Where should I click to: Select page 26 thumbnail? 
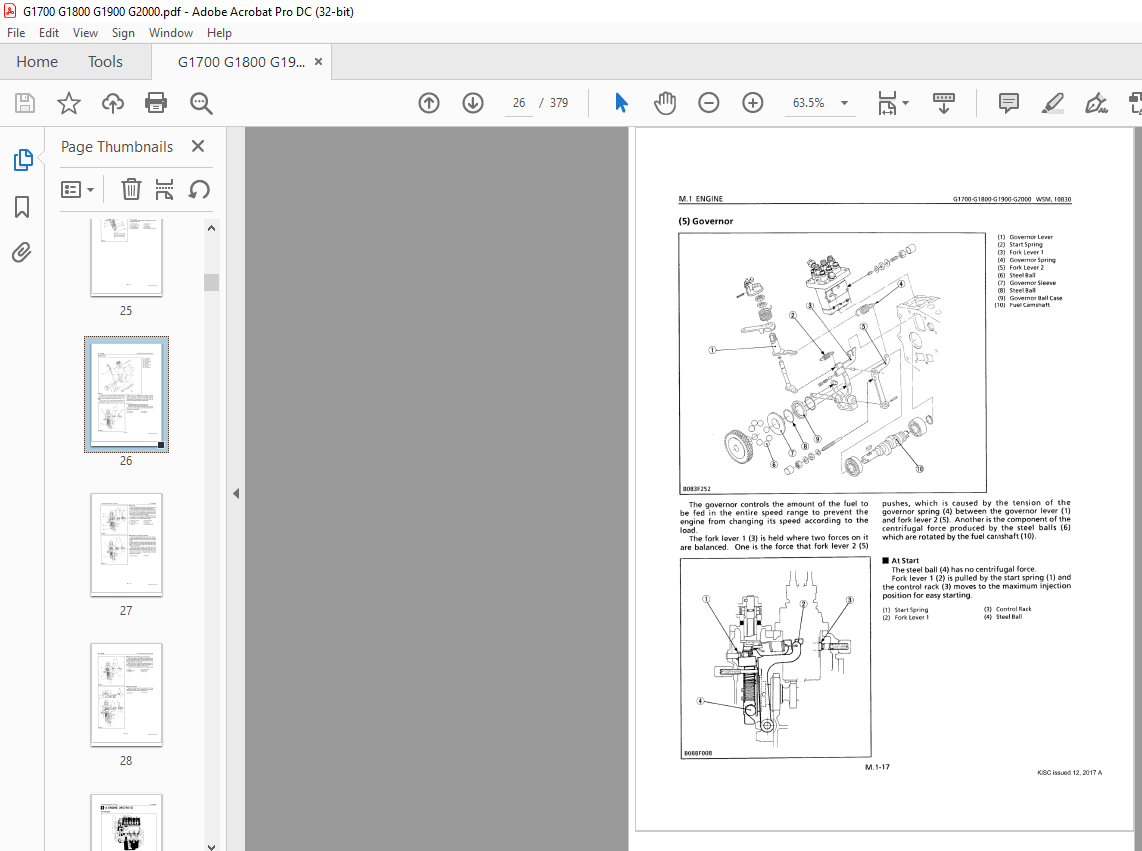(126, 394)
